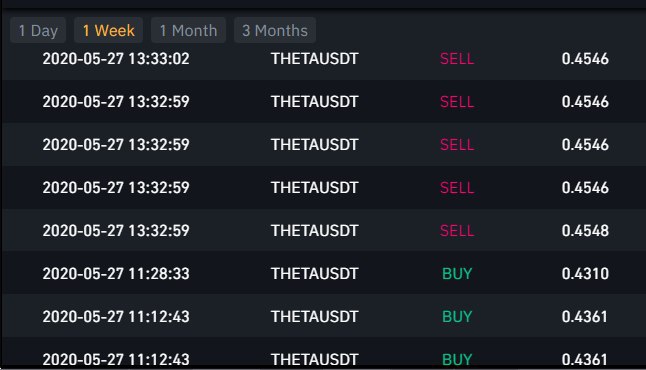Click the timestamp in the 0.4548 row

(116, 231)
